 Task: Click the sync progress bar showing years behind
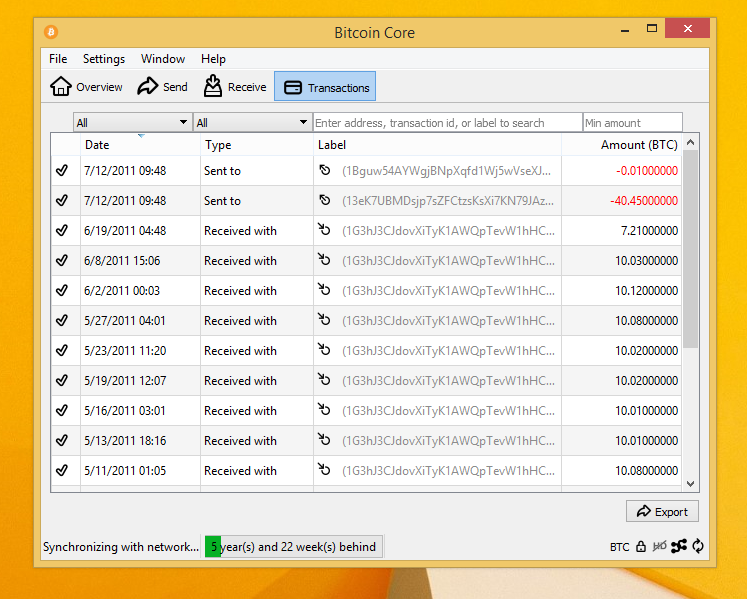pos(293,547)
